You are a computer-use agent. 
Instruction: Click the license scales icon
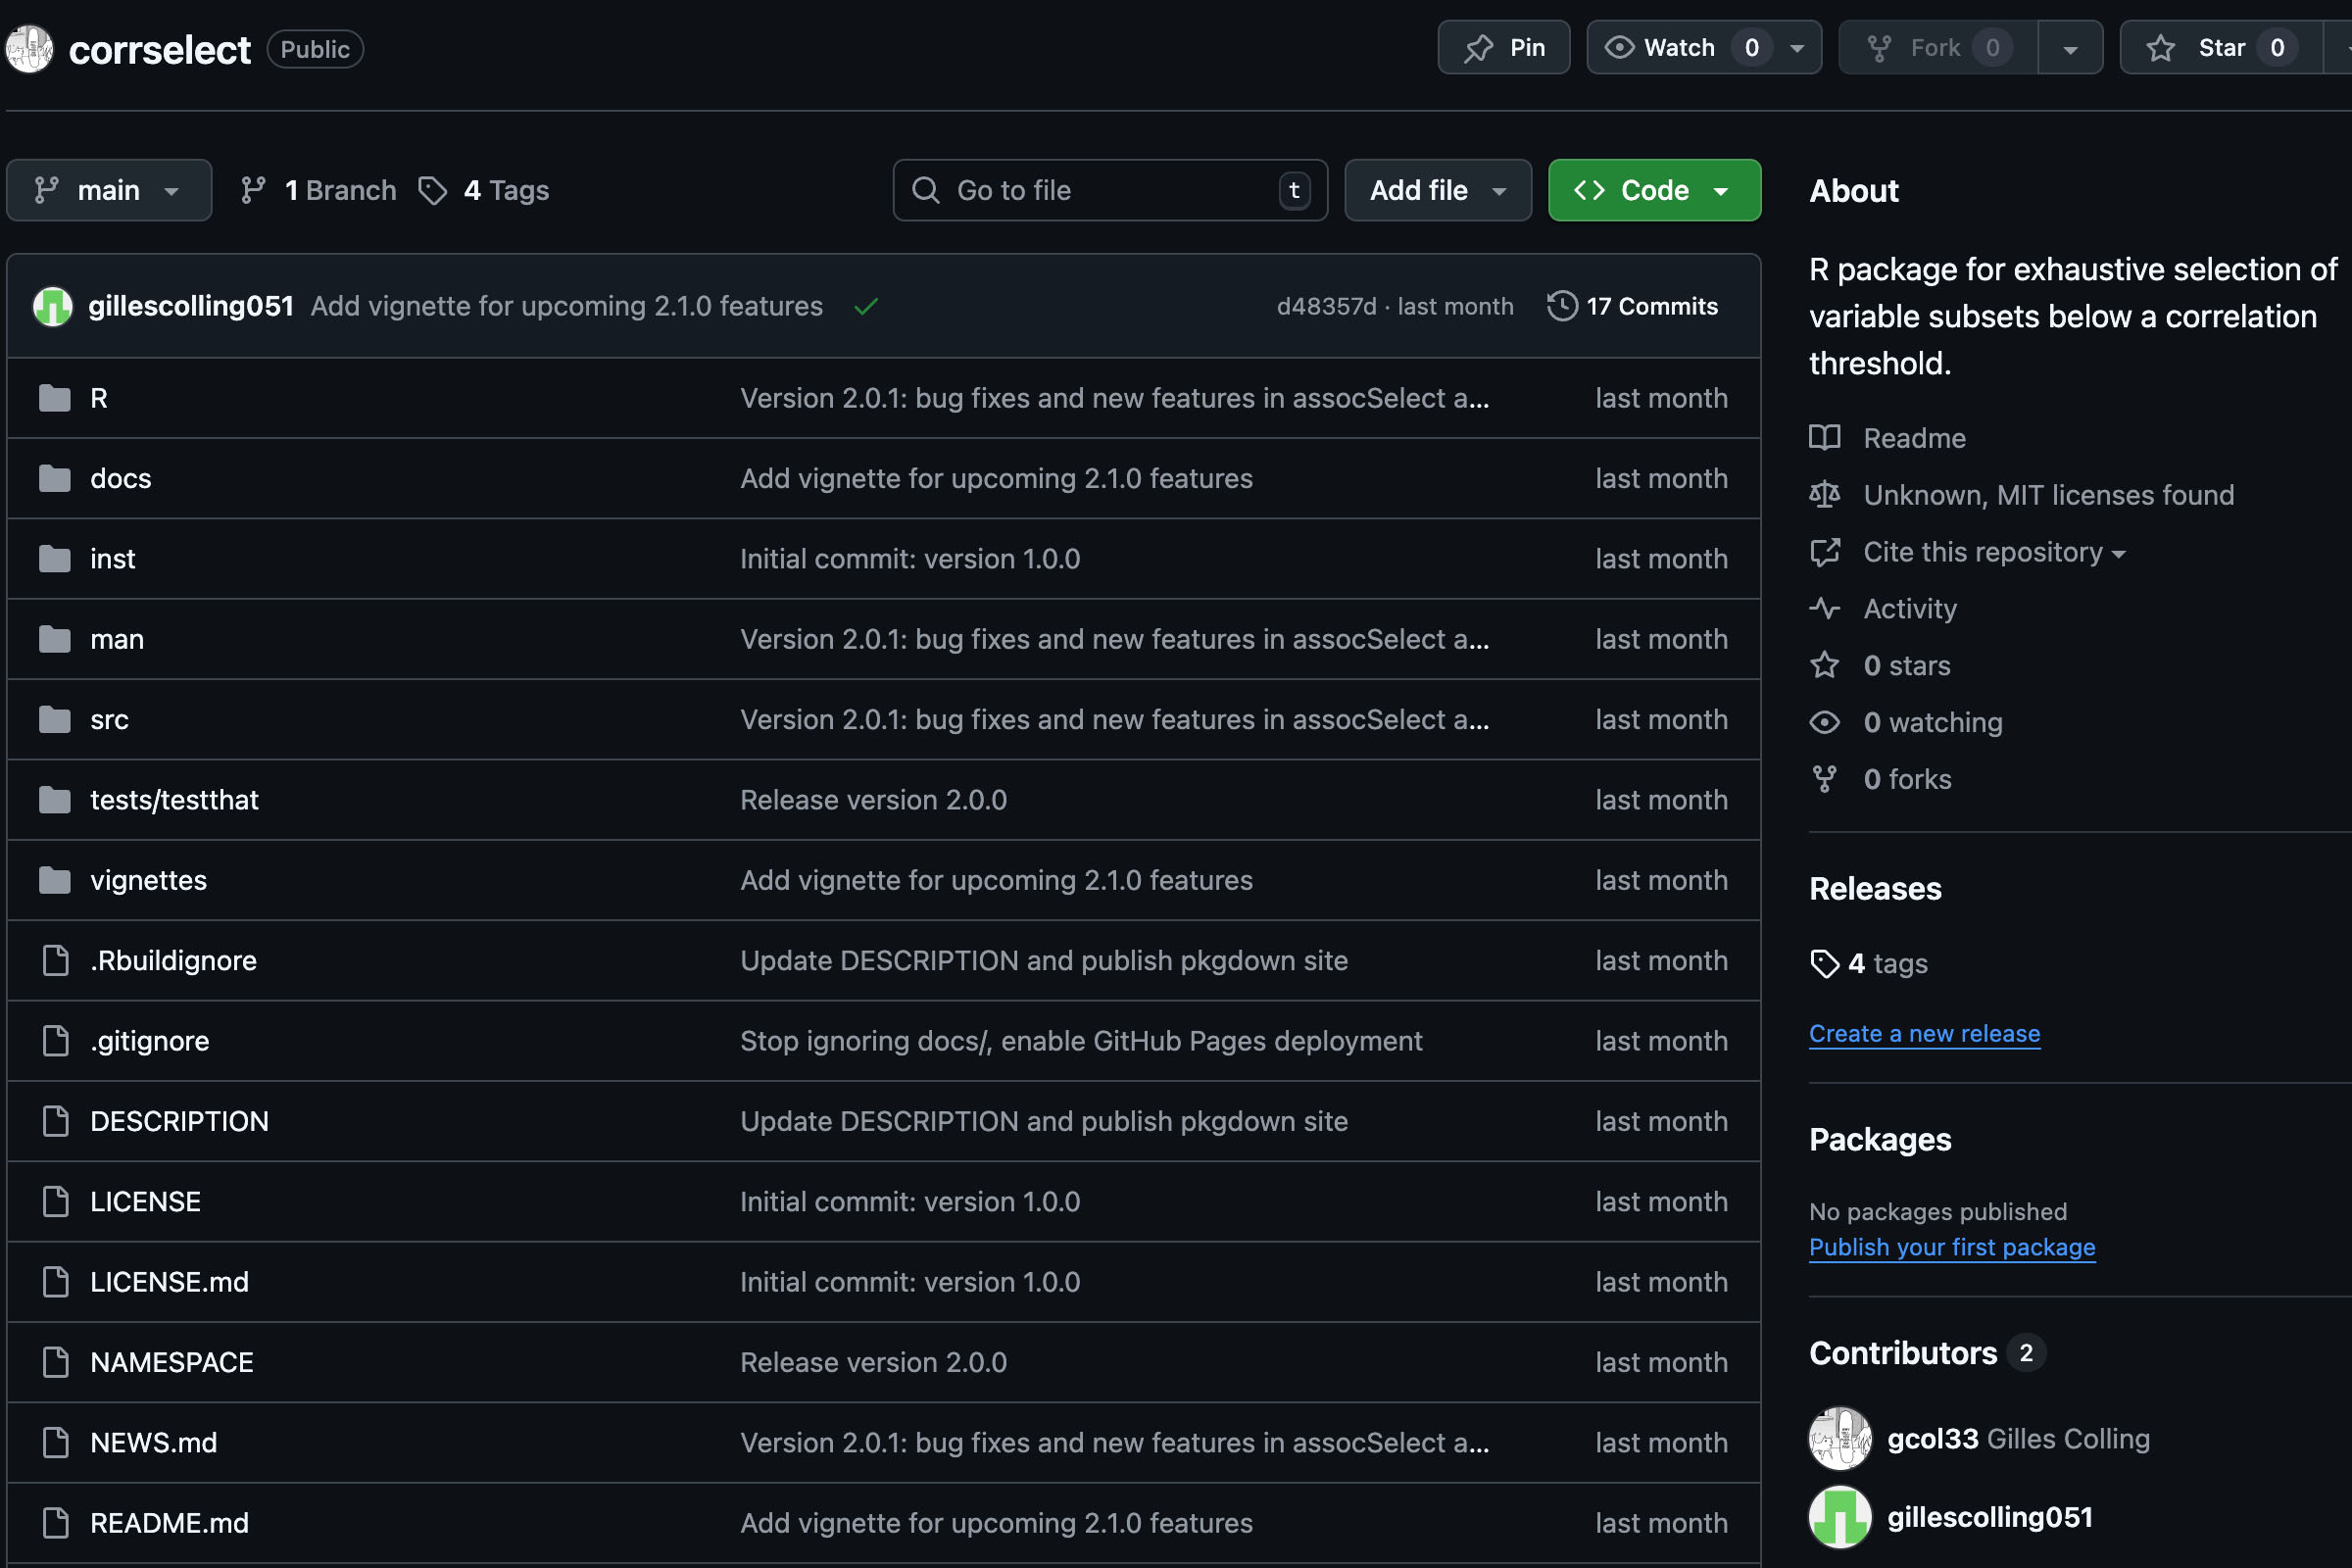click(1824, 495)
